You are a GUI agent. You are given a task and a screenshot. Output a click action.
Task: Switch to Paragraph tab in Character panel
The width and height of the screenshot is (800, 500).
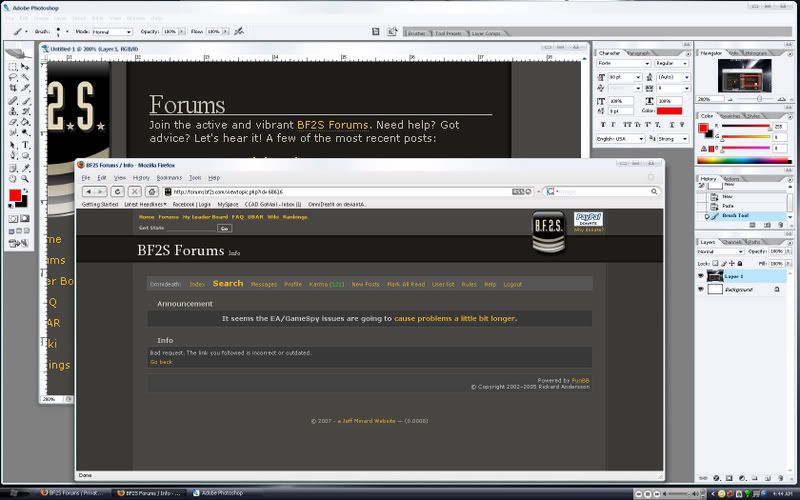[638, 53]
